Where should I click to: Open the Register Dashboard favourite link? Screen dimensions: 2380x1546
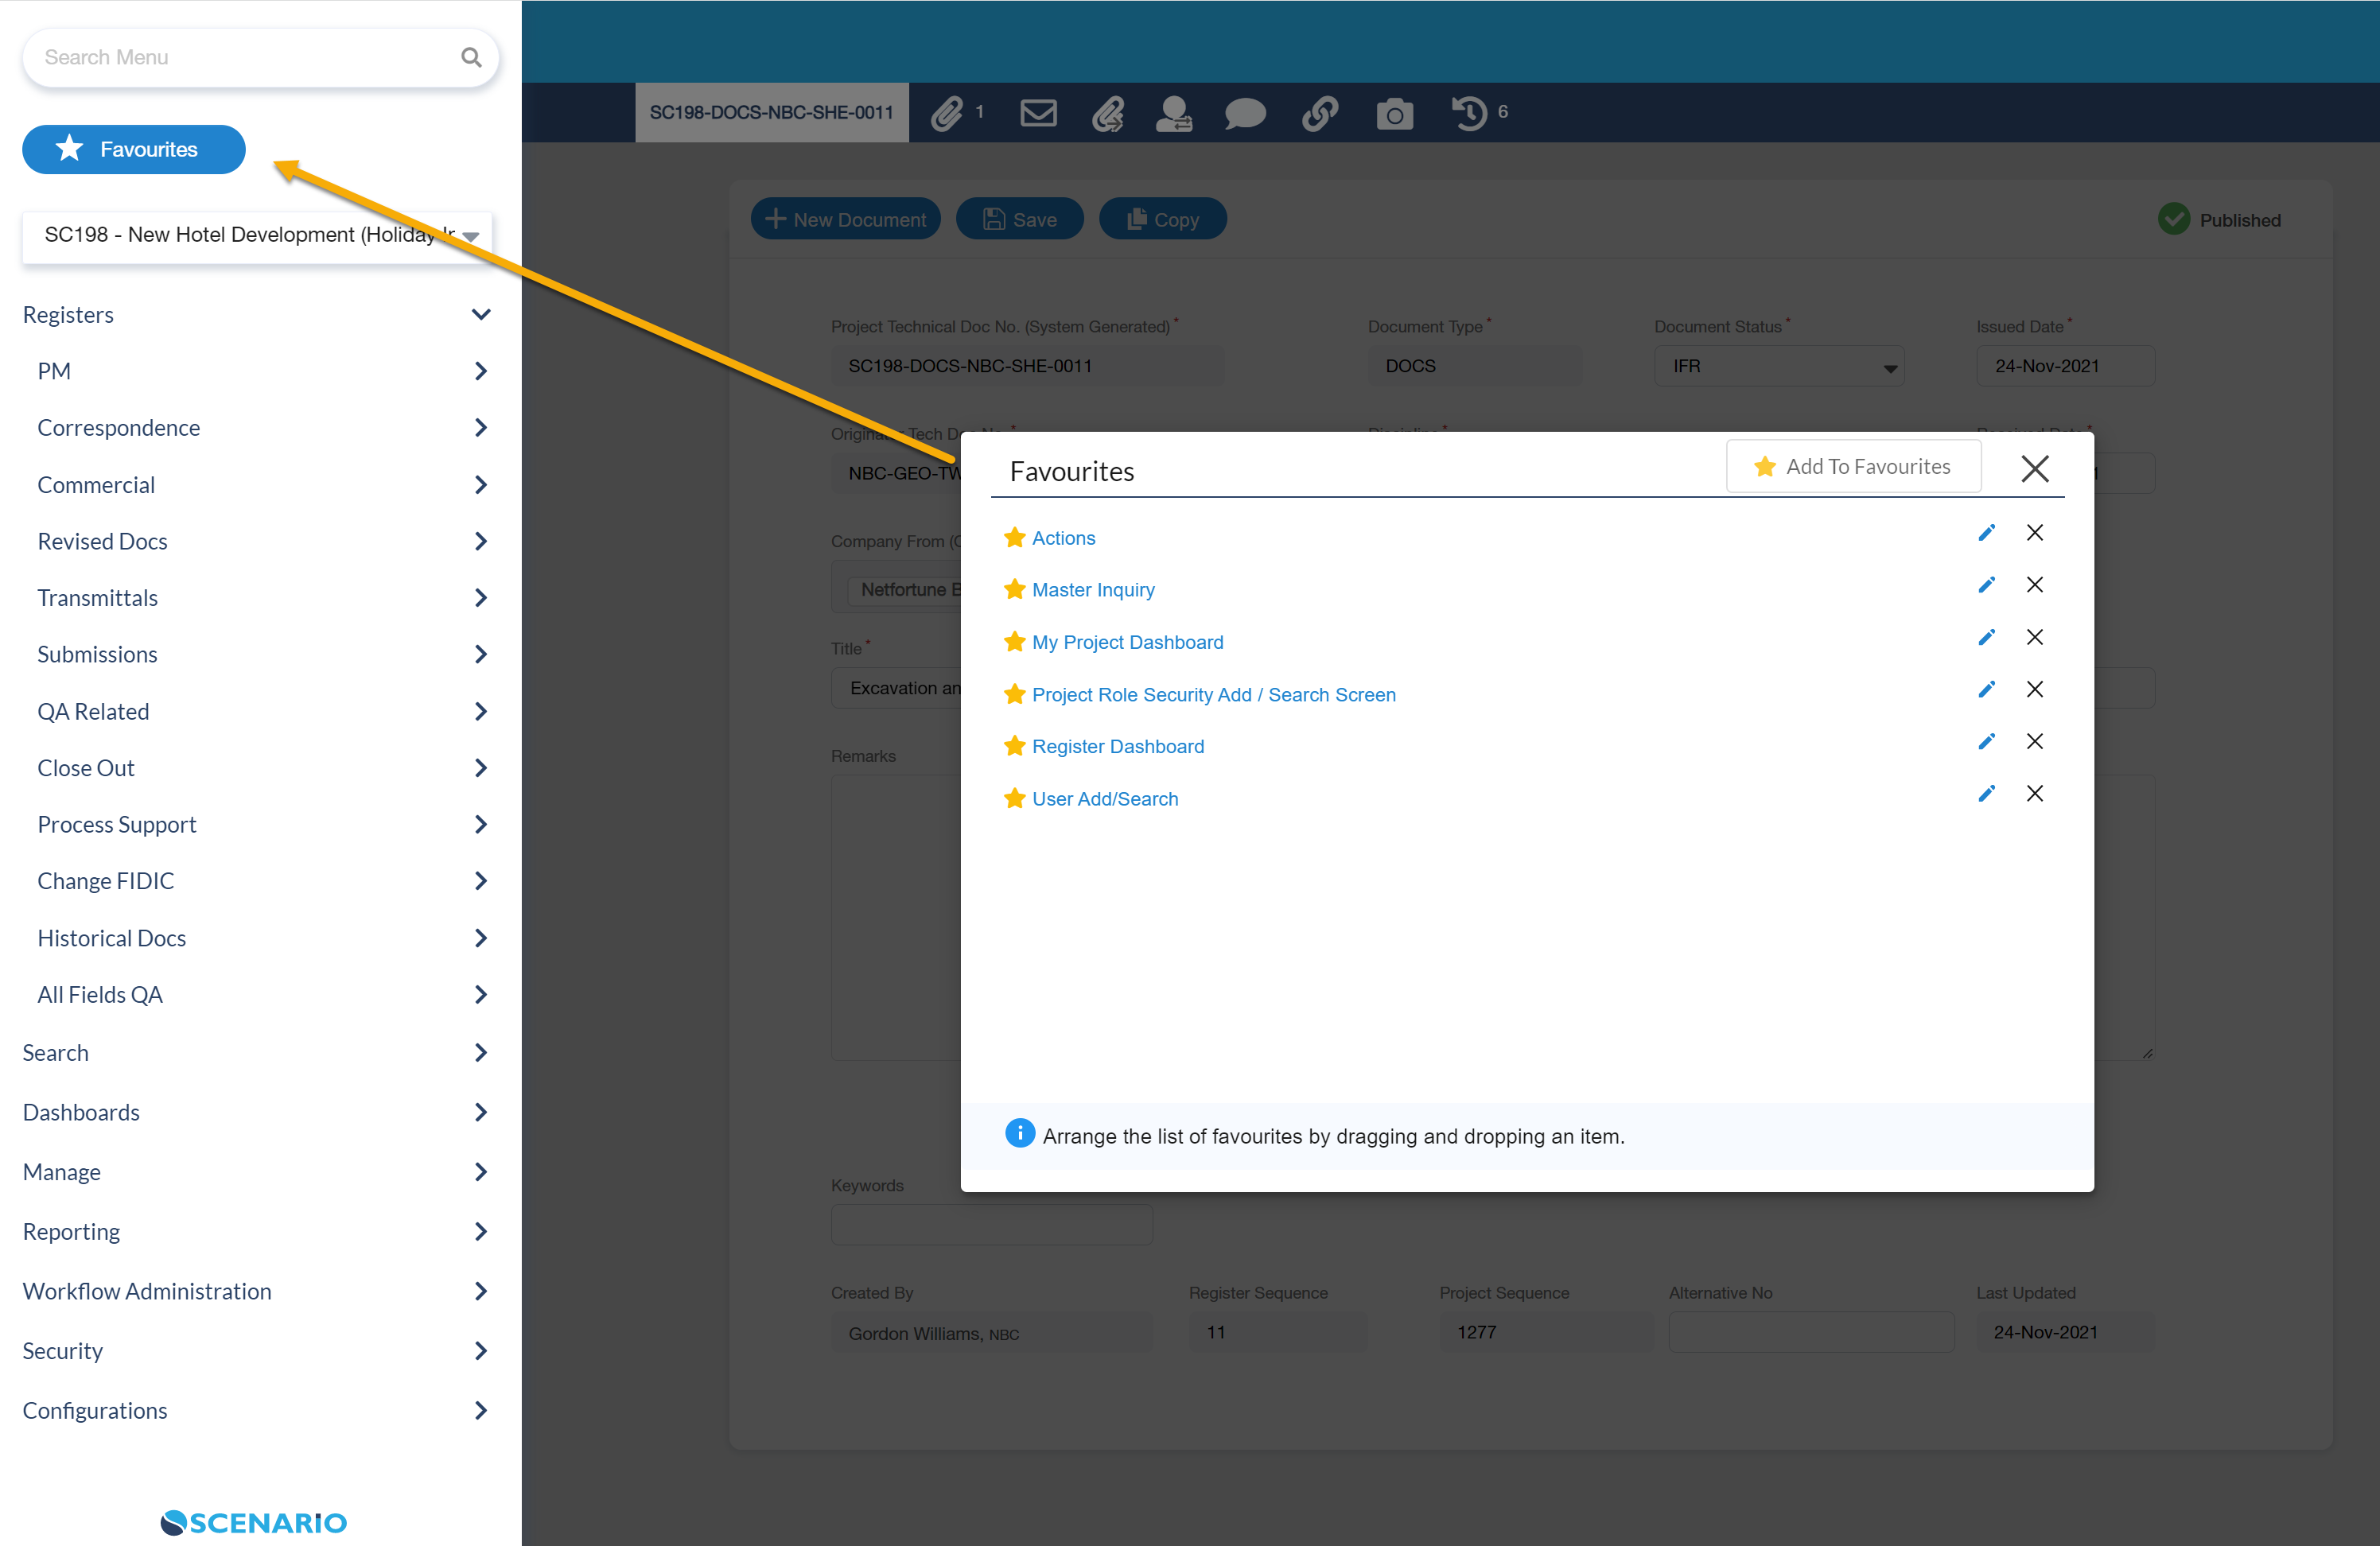click(1117, 746)
